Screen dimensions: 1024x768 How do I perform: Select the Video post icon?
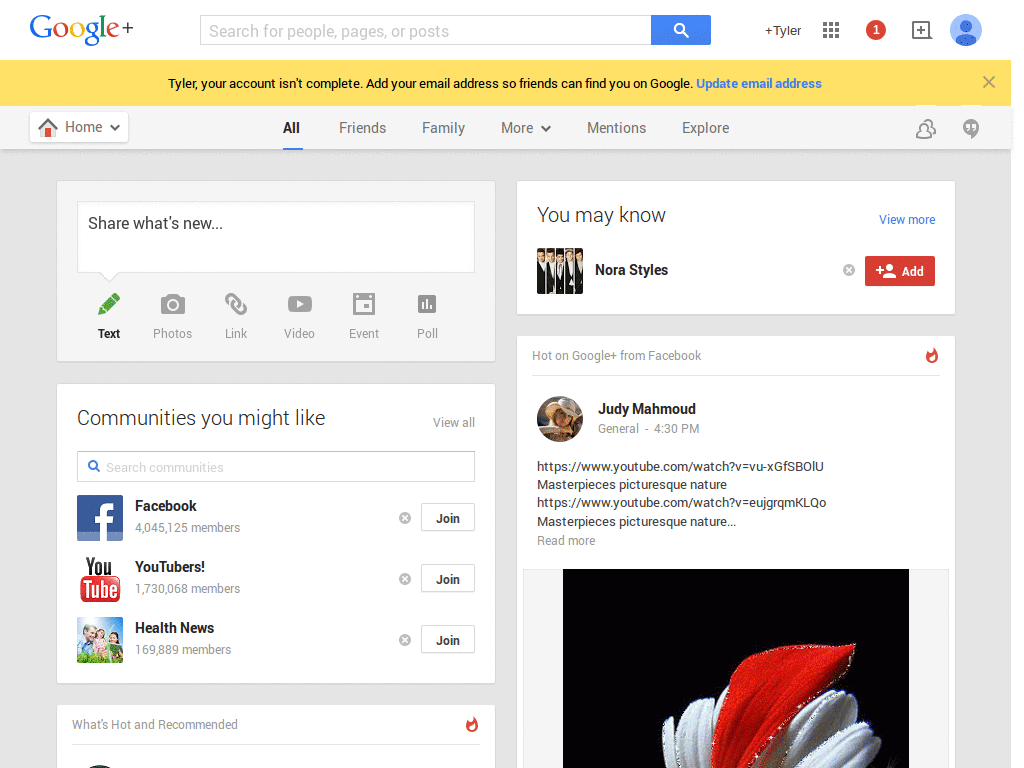pos(299,304)
